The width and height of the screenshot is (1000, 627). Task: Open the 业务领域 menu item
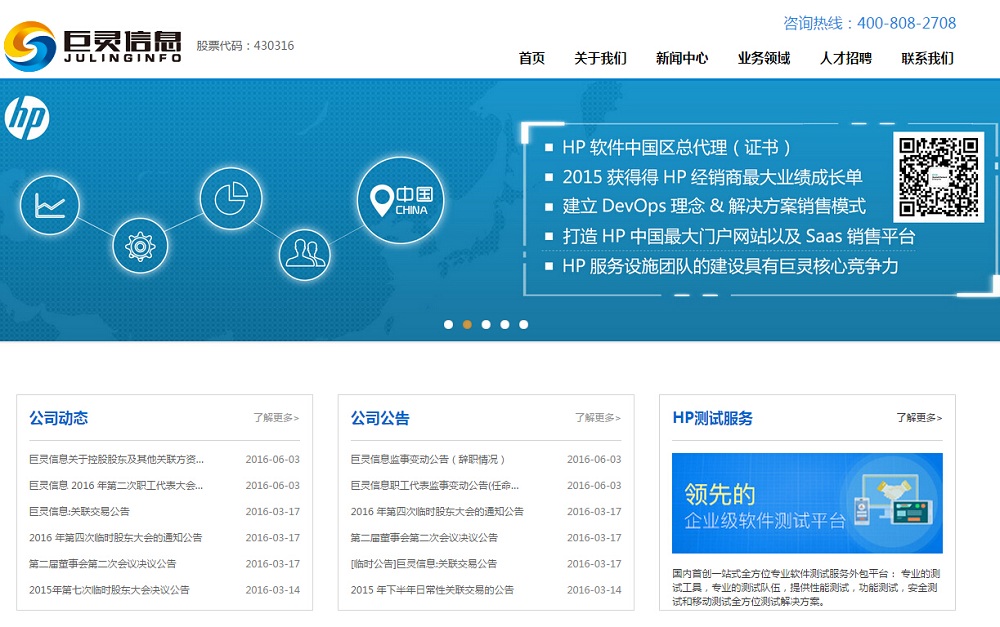(x=764, y=58)
